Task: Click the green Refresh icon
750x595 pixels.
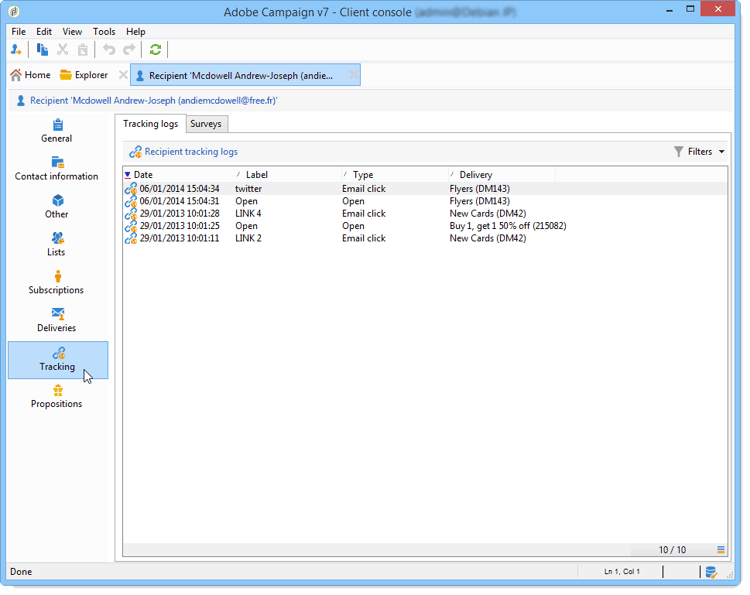Action: 155,49
